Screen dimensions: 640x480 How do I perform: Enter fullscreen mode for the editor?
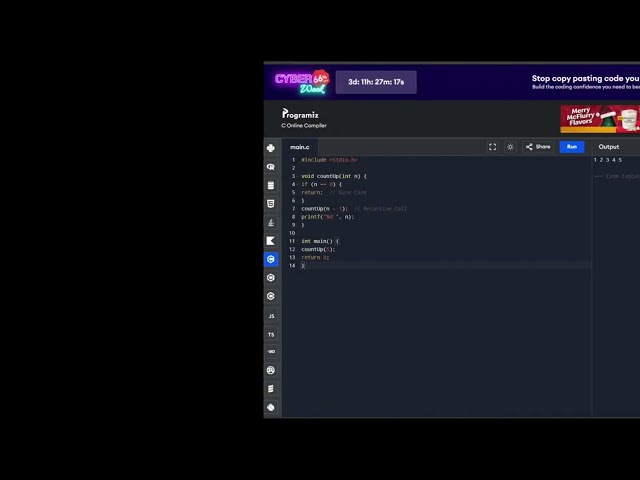[493, 147]
